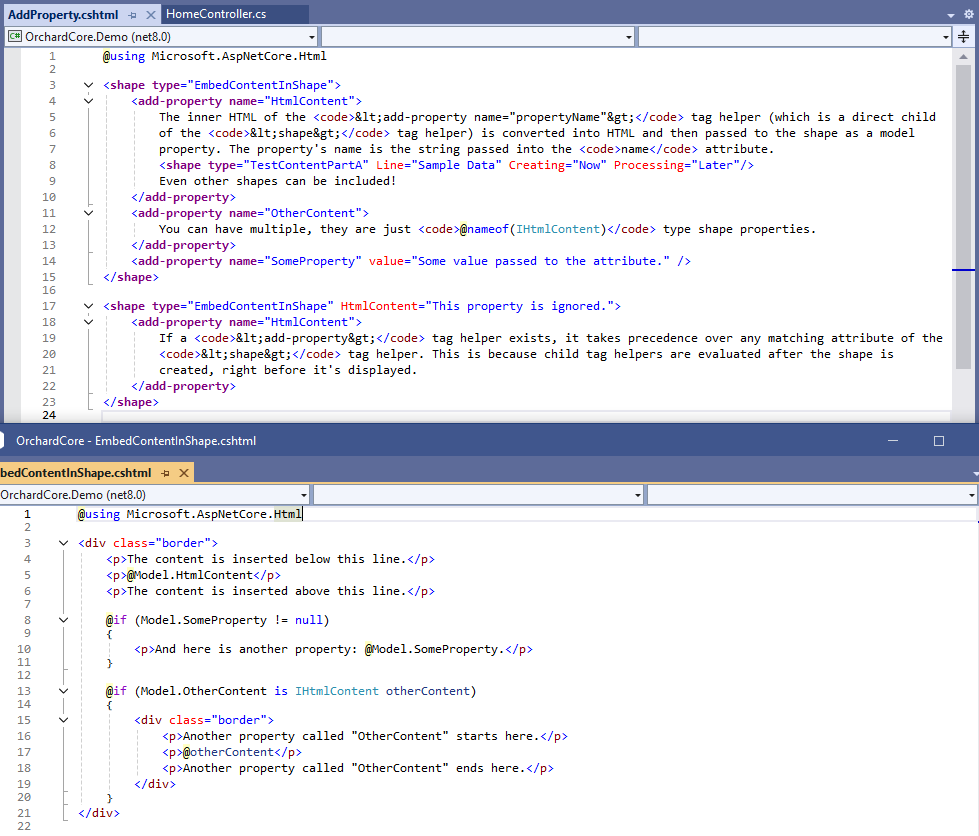Click the scroll-up arrow in AddProperty editor
Viewport: 979px width, 836px height.
click(x=963, y=57)
